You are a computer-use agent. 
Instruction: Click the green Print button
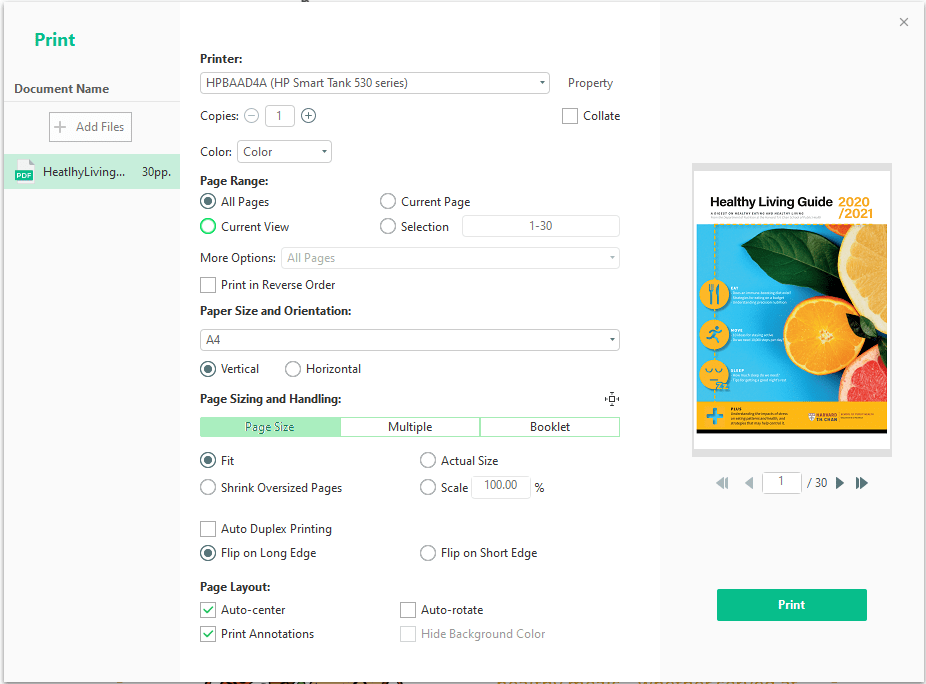[x=791, y=605]
